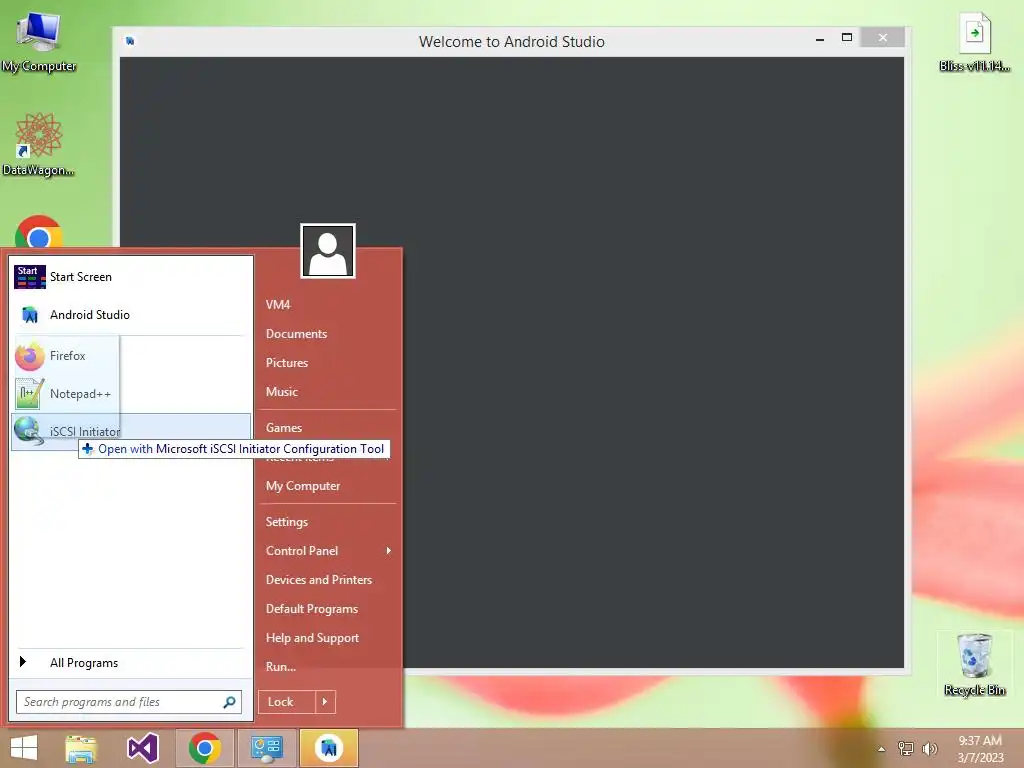Open Visual Studio from taskbar

pyautogui.click(x=142, y=748)
